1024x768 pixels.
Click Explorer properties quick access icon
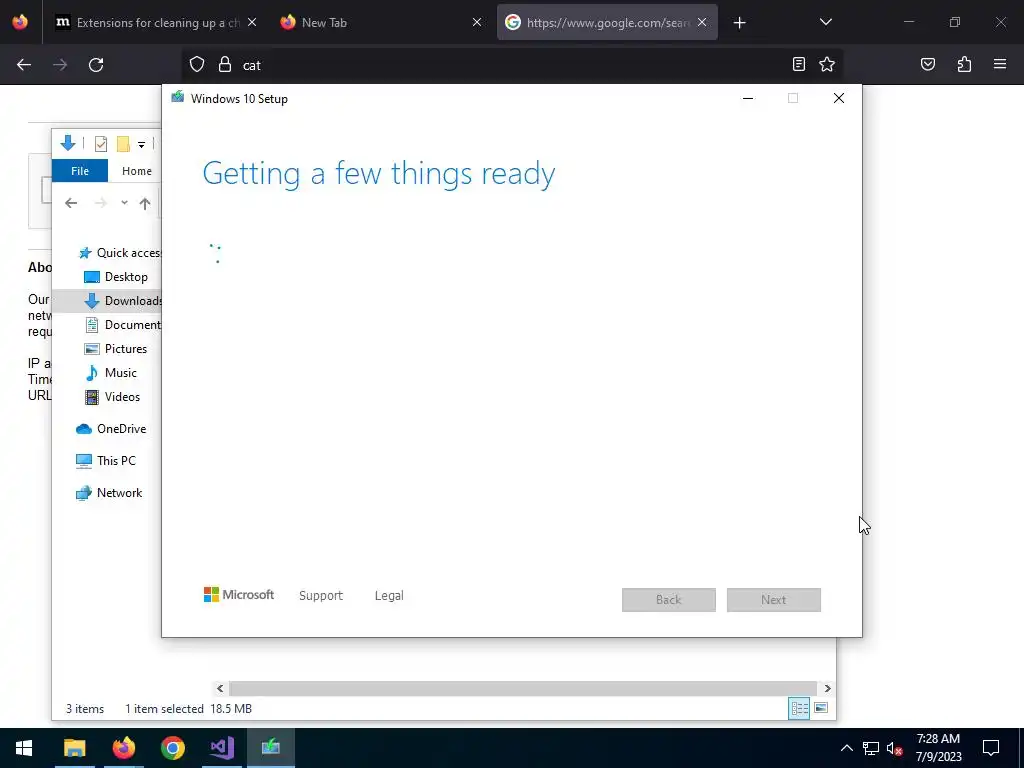click(101, 144)
